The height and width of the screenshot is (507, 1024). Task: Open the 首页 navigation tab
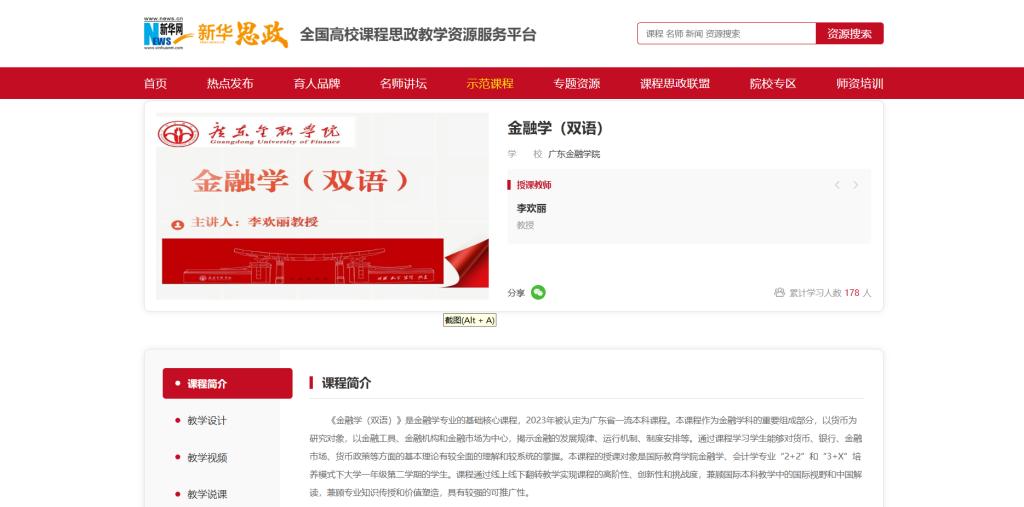click(x=155, y=84)
